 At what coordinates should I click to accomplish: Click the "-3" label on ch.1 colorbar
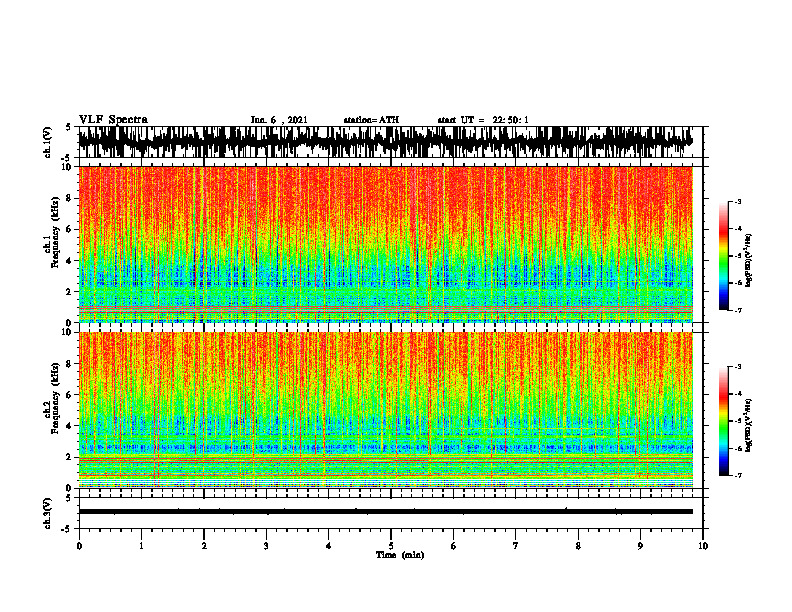tap(737, 201)
